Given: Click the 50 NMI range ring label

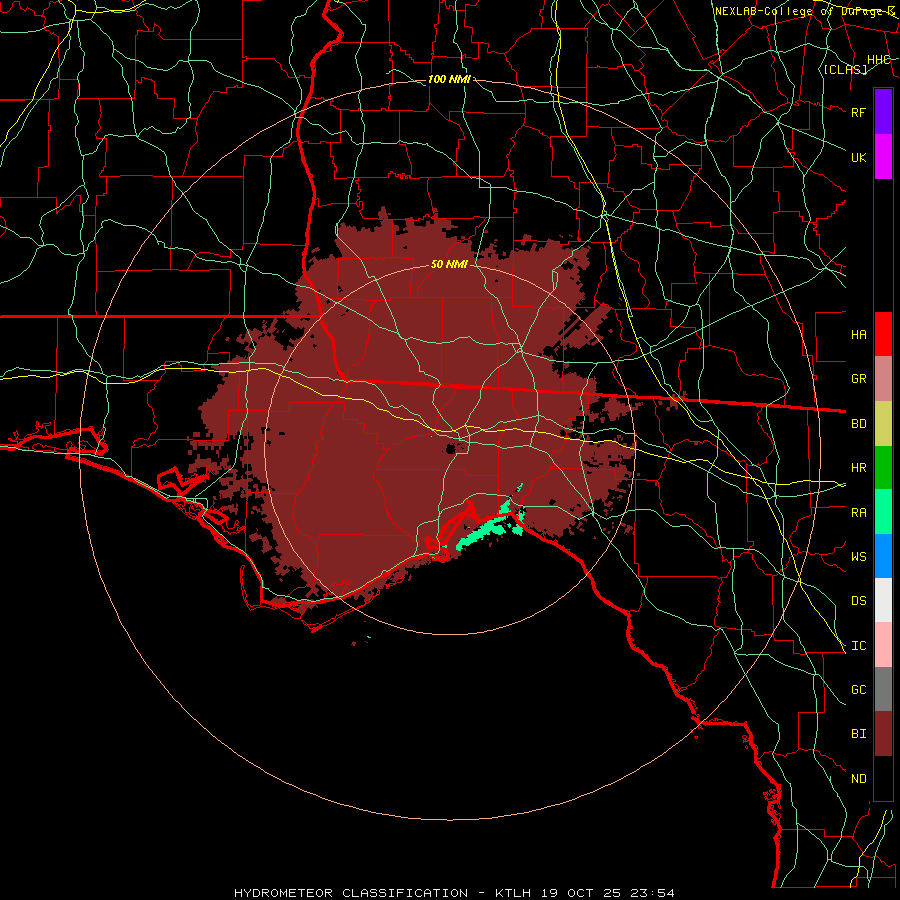Looking at the screenshot, I should click(449, 264).
